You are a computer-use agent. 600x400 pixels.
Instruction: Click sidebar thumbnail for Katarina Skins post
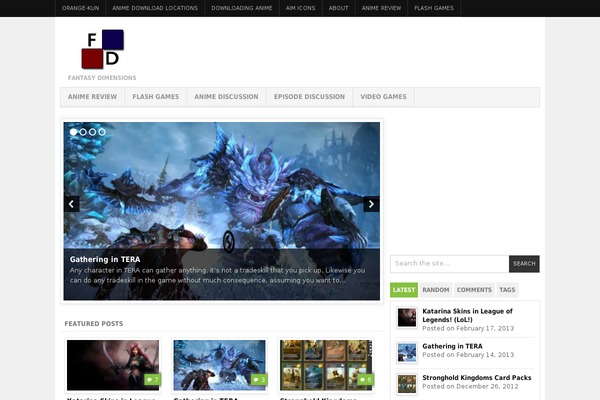(407, 318)
